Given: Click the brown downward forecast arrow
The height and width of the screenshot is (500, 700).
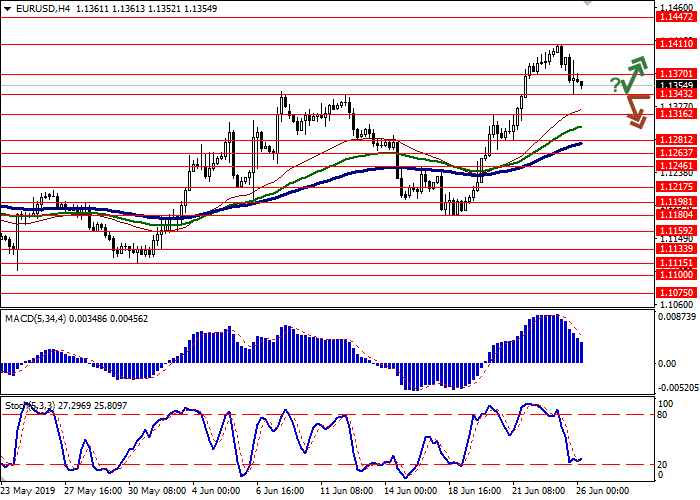Looking at the screenshot, I should (x=632, y=111).
